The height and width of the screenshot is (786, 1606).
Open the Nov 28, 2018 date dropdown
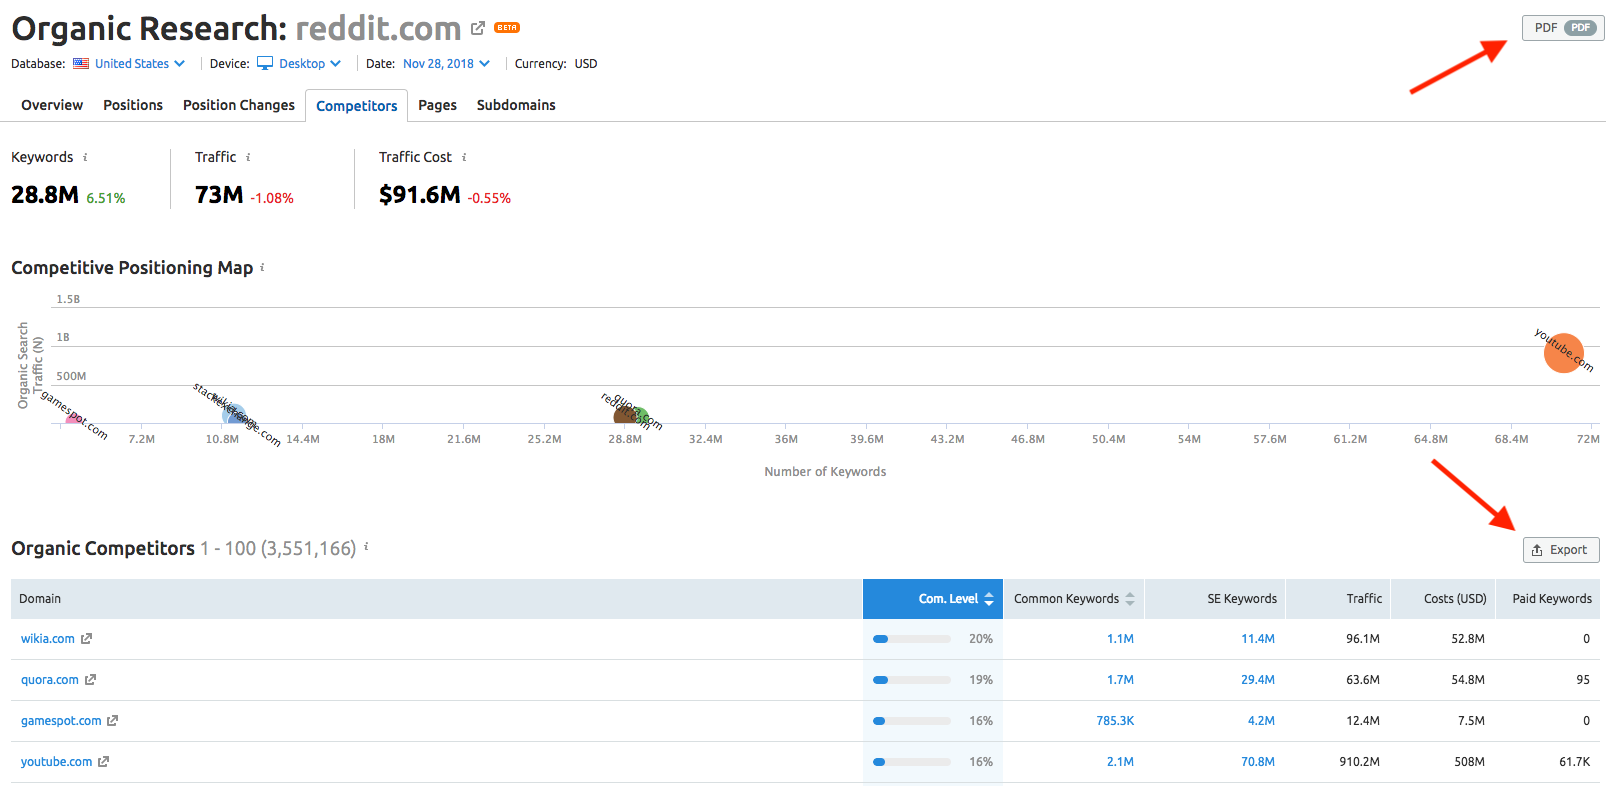[x=446, y=64]
